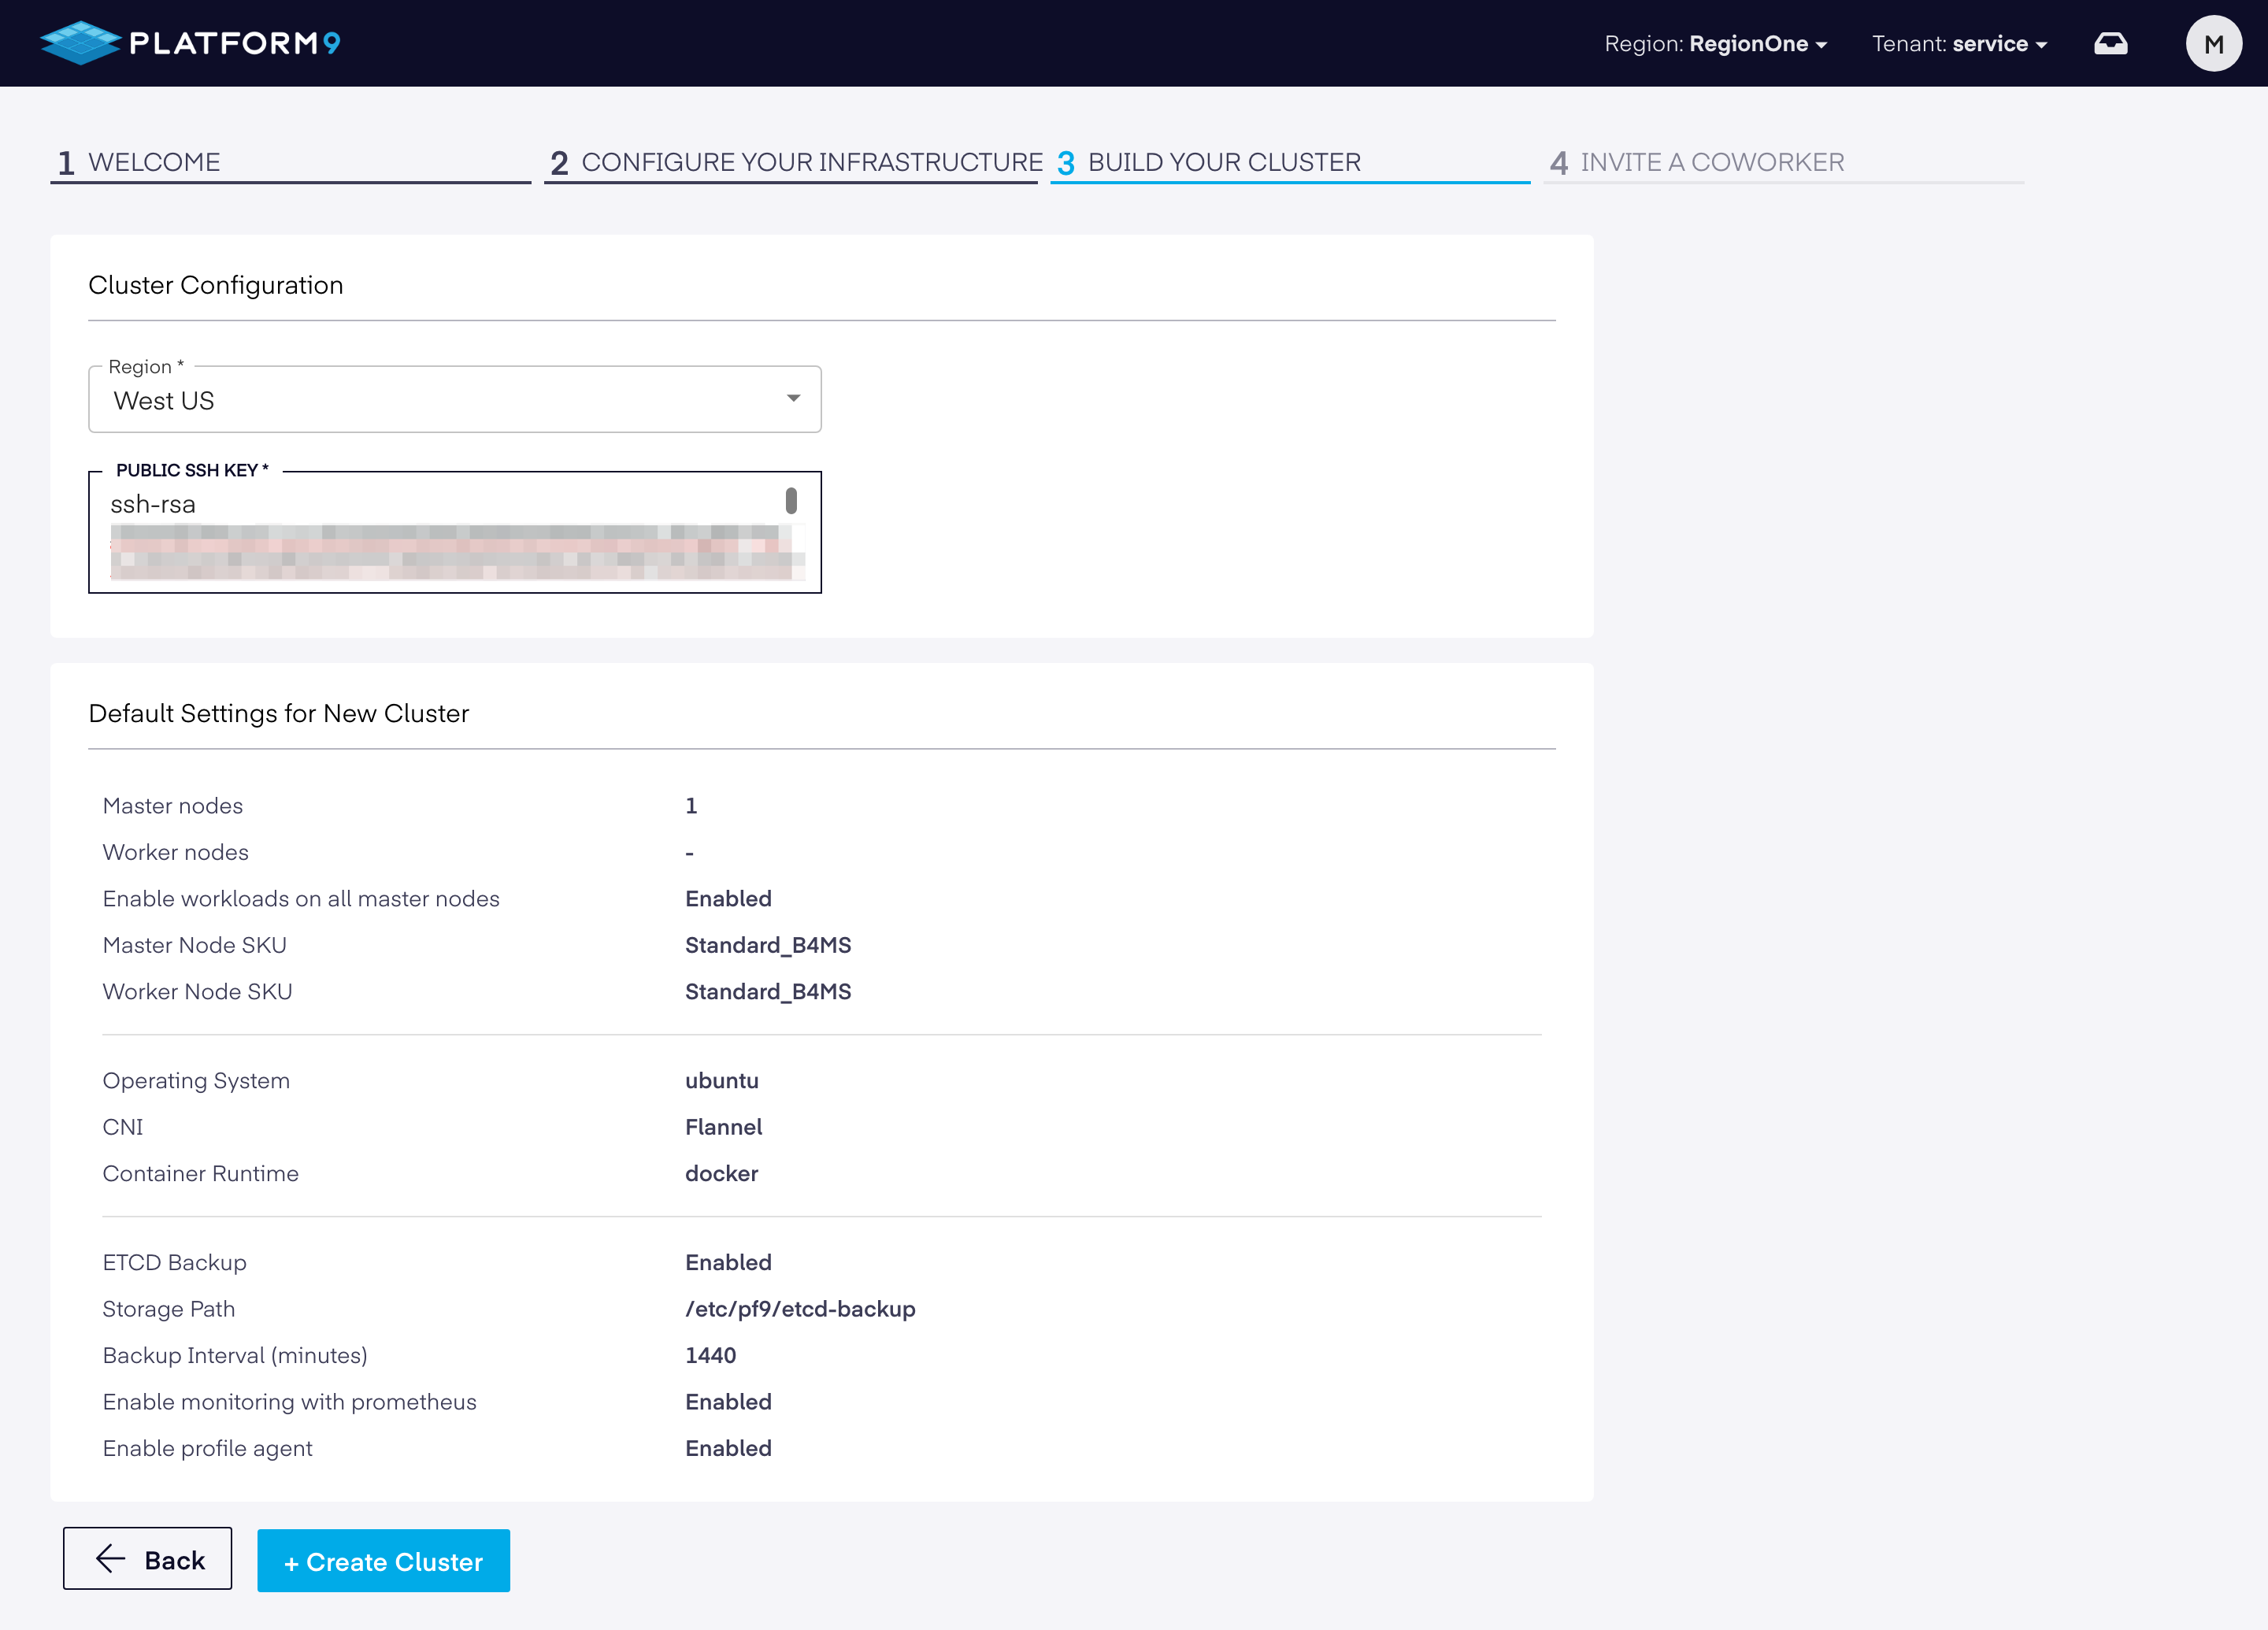Click the Back button
2268x1630 pixels.
click(x=148, y=1558)
